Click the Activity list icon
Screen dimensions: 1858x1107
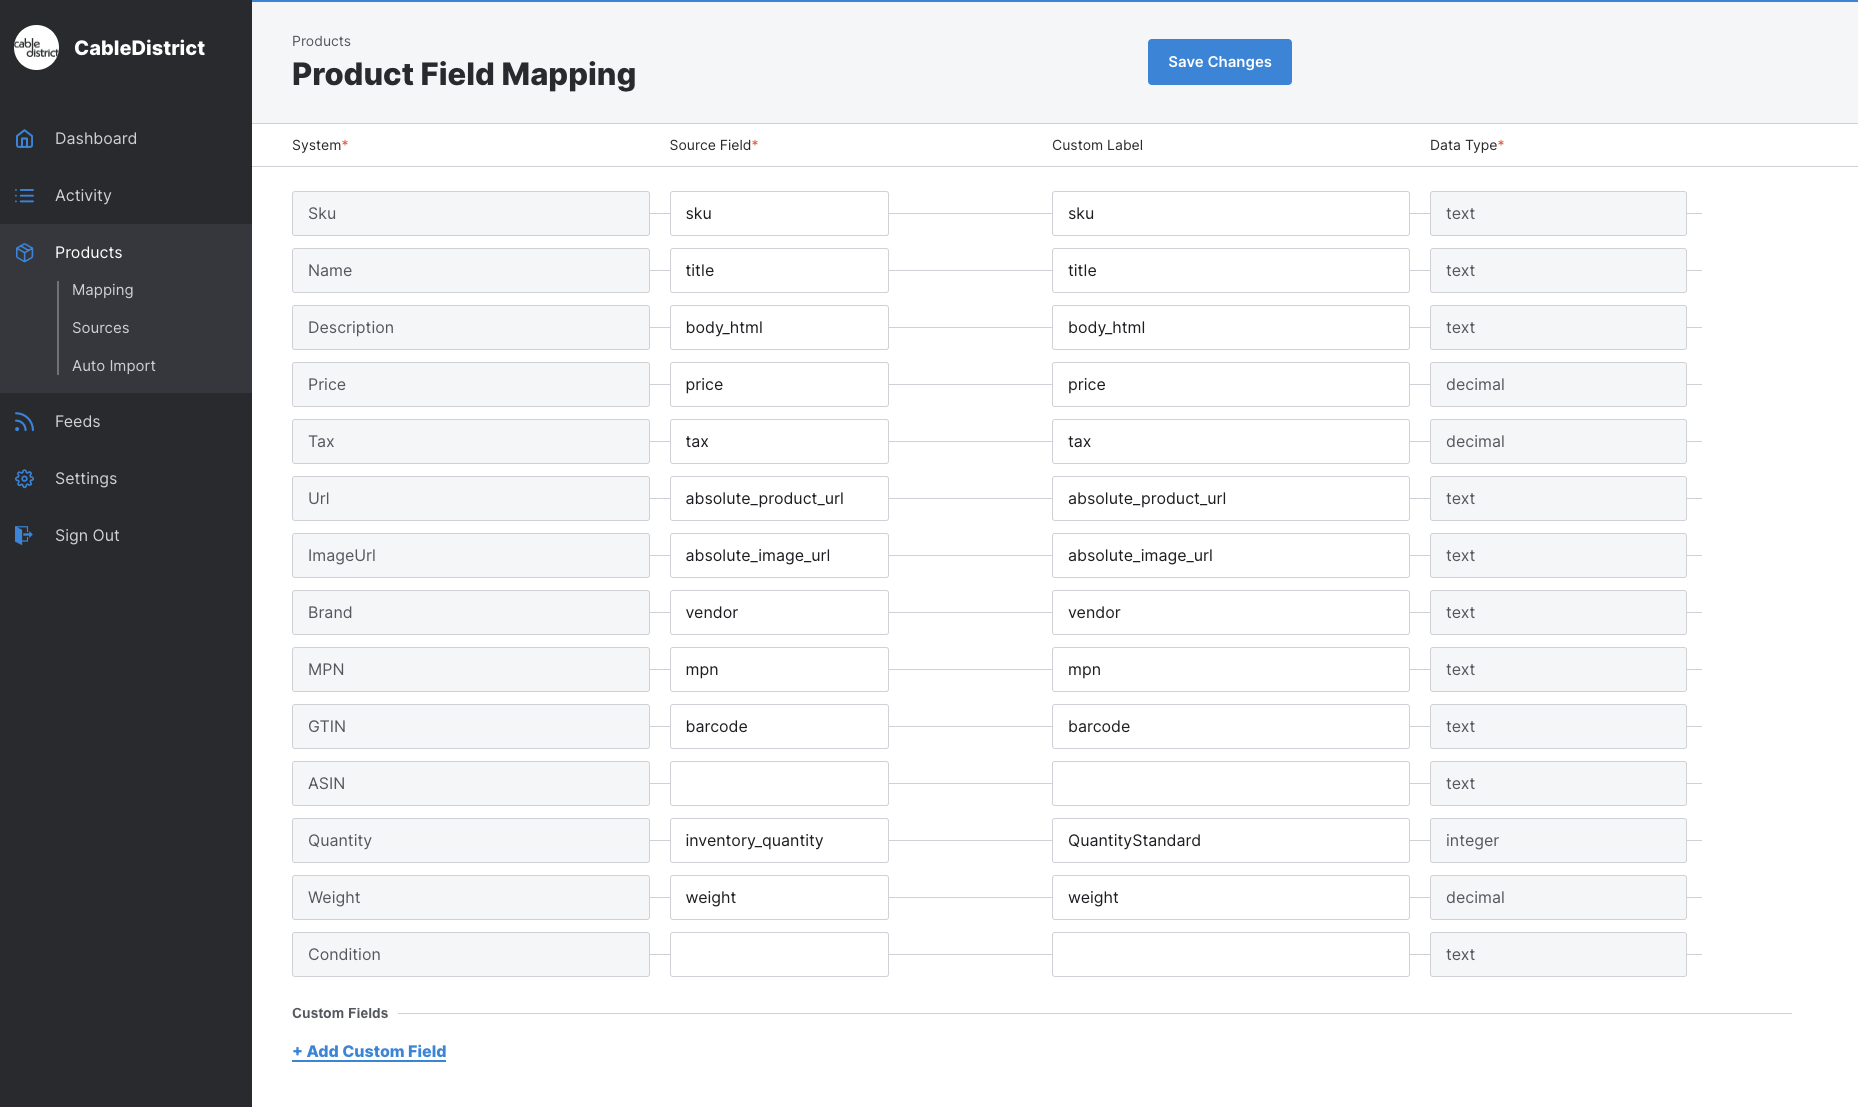[25, 196]
